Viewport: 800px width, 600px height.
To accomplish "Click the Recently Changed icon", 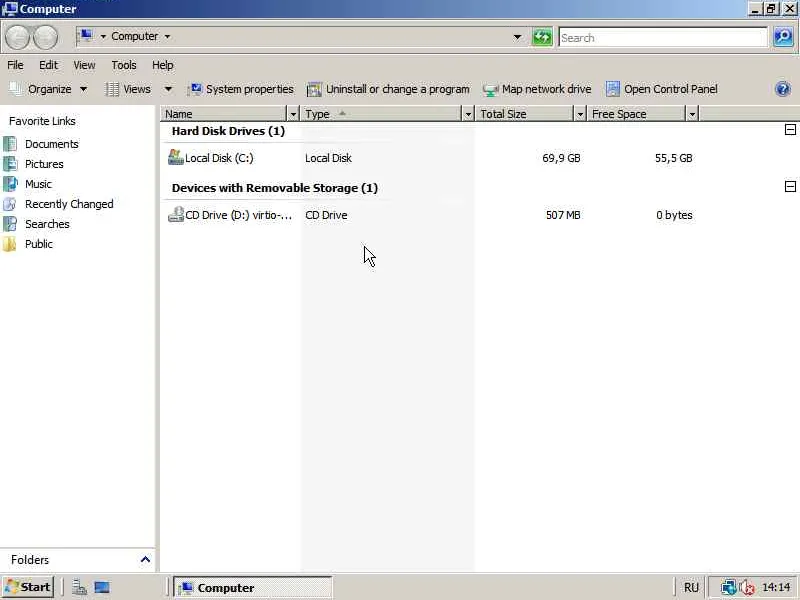I will tap(10, 204).
